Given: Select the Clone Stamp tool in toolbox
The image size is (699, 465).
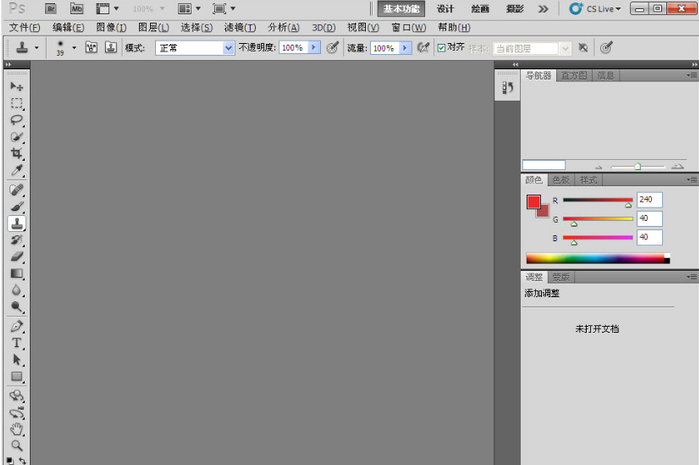Looking at the screenshot, I should [16, 223].
